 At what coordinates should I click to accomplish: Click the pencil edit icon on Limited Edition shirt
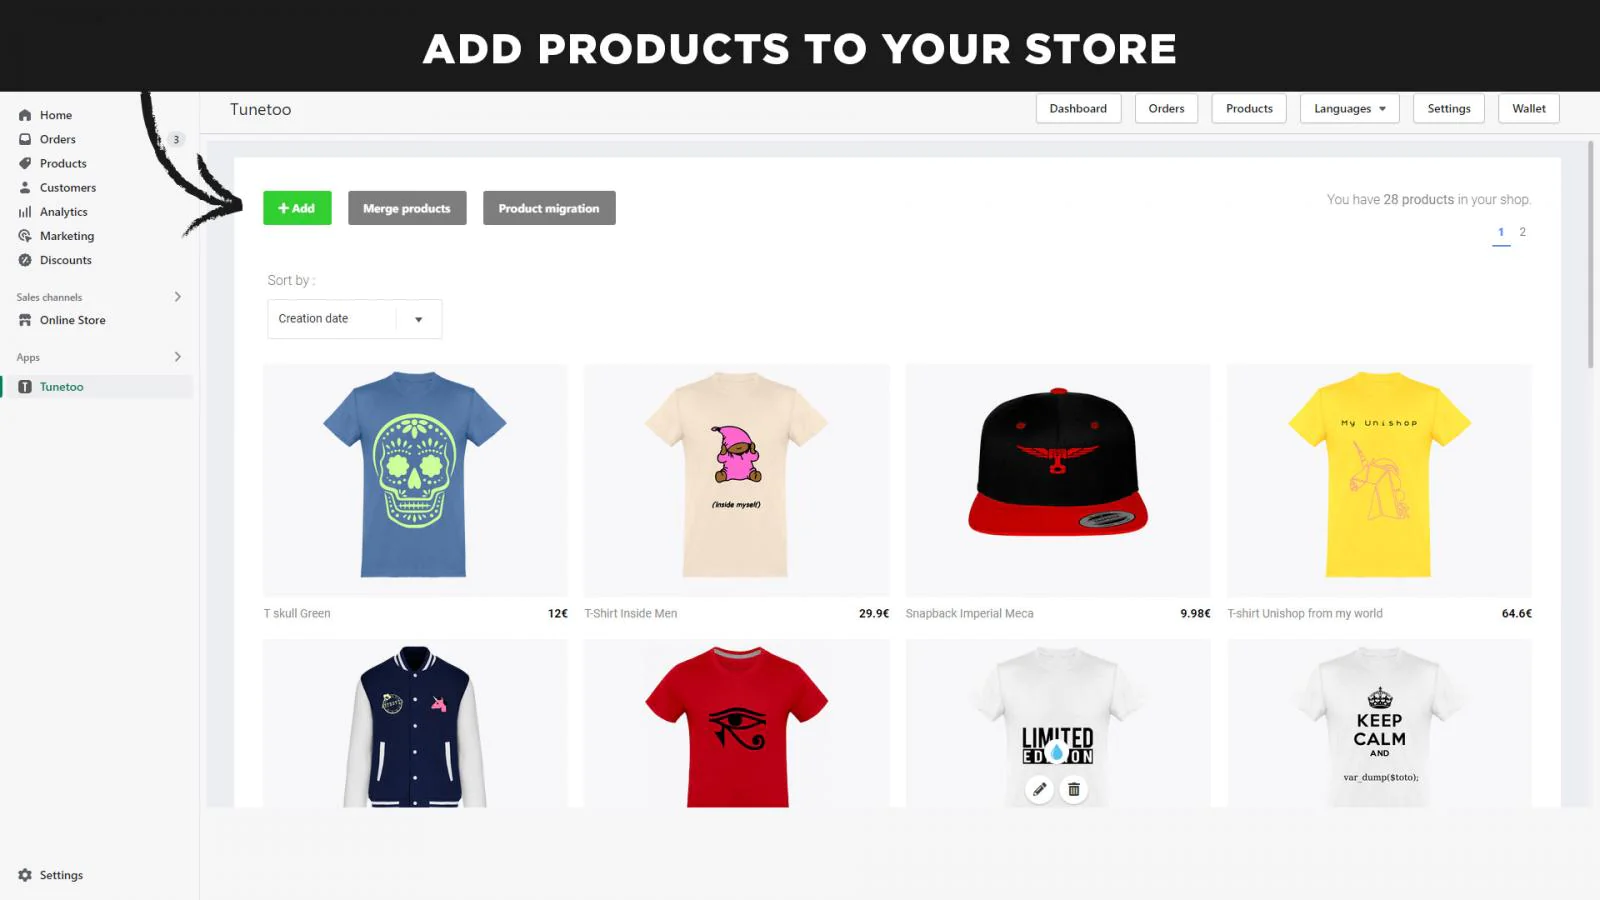coord(1040,789)
